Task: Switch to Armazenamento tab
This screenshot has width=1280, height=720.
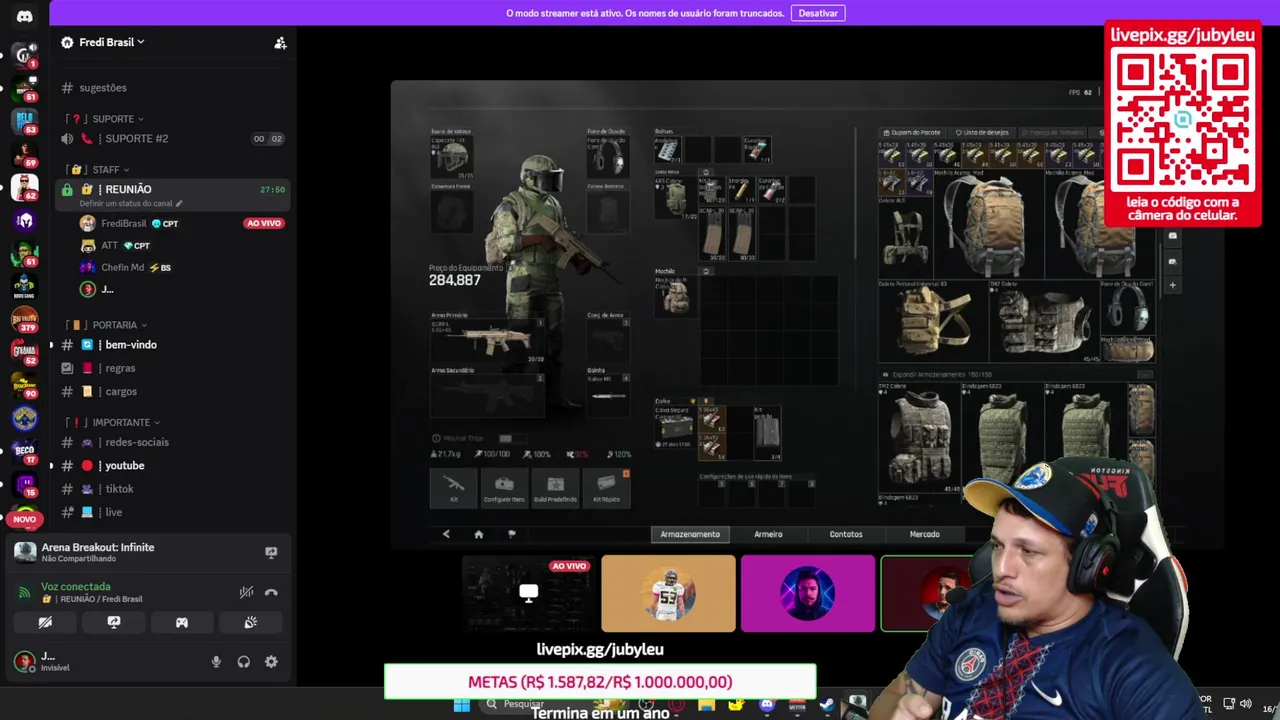Action: [690, 534]
